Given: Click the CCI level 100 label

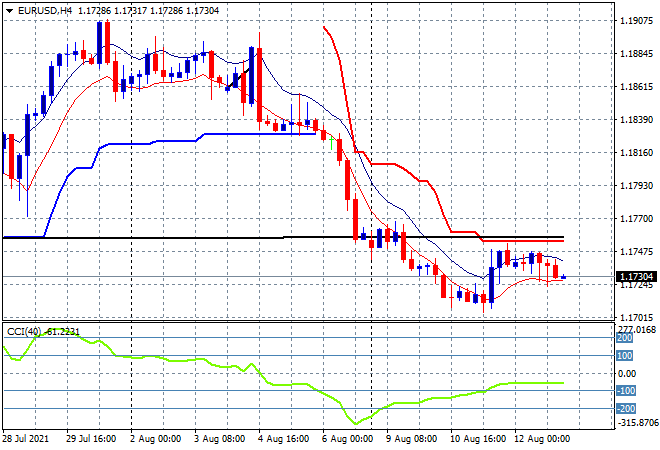Looking at the screenshot, I should click(625, 356).
